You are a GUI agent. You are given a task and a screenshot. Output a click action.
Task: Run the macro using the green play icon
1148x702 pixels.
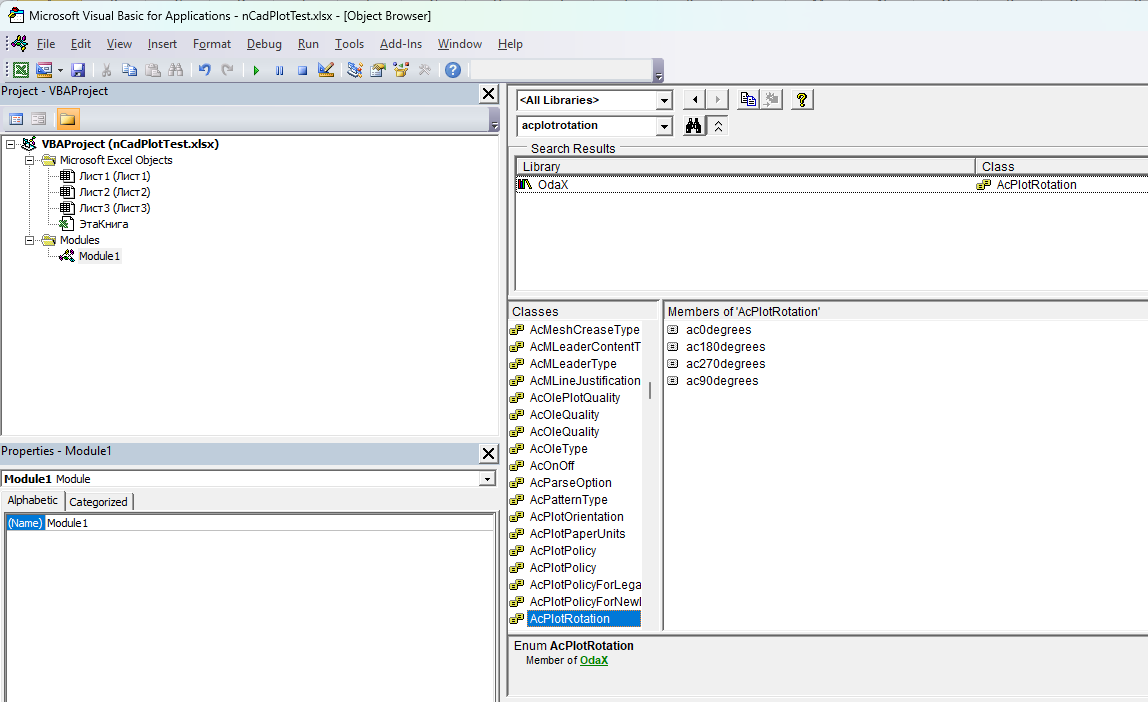256,70
